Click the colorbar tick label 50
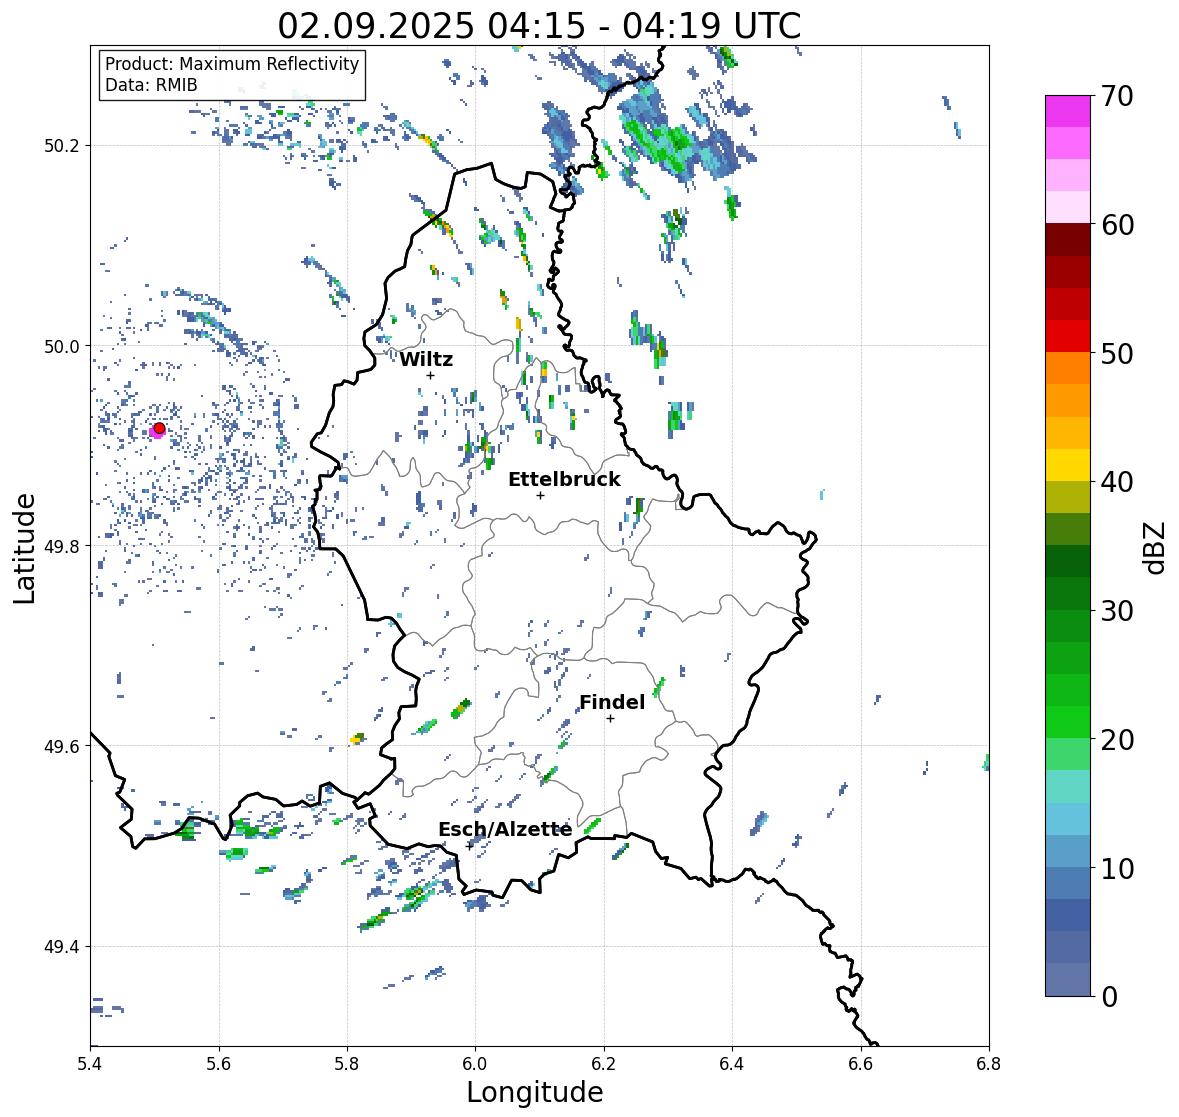This screenshot has width=1179, height=1117. (1117, 353)
